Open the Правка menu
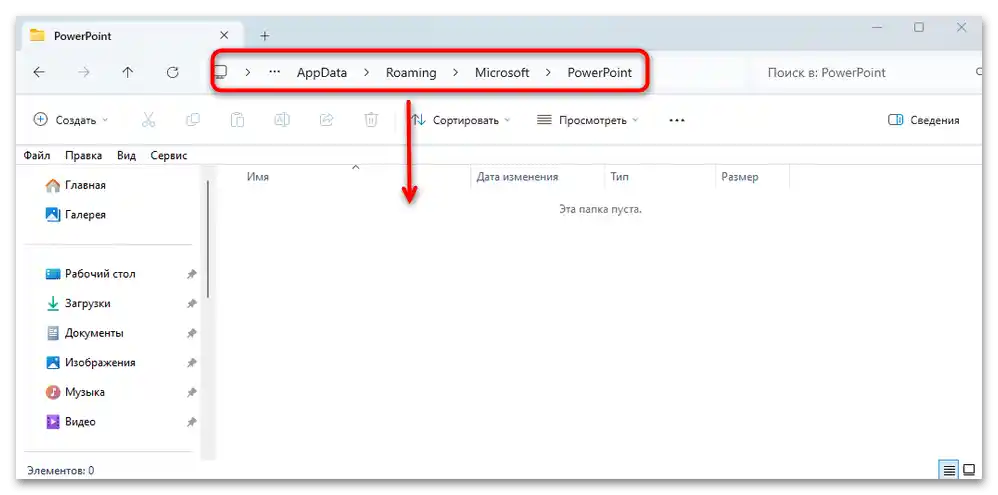This screenshot has height=495, width=998. 83,155
